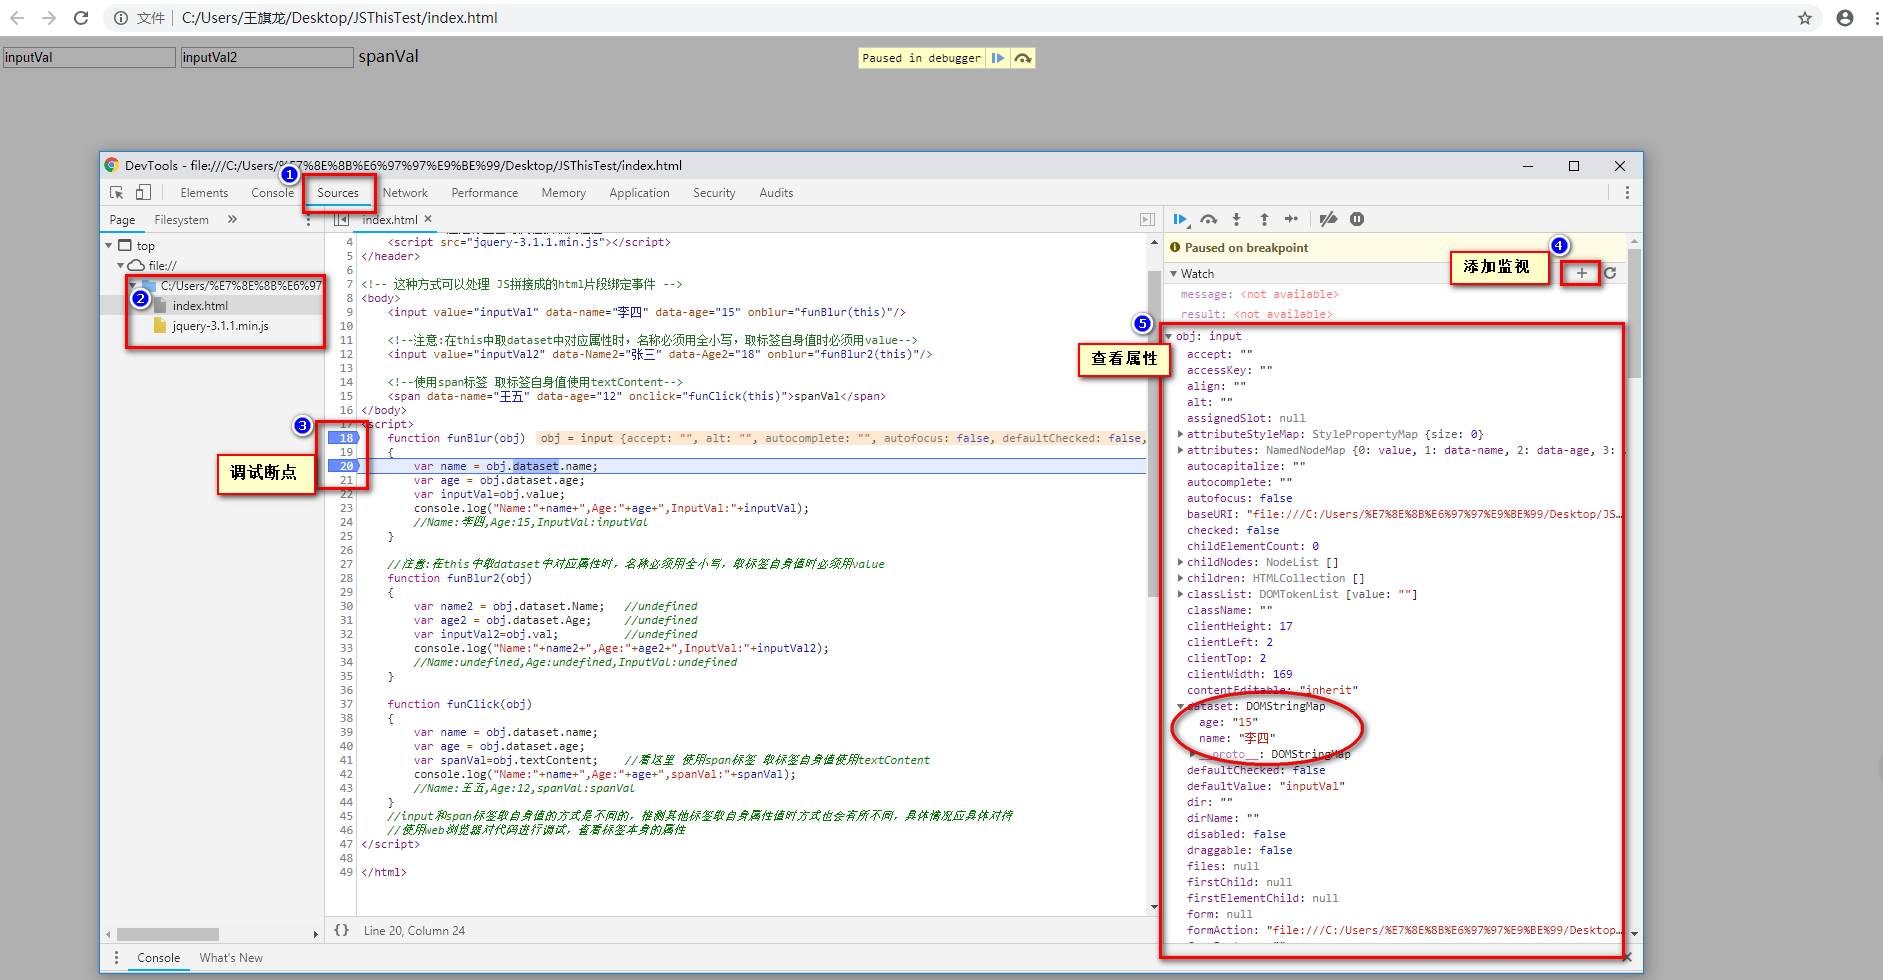Step into next function call

pyautogui.click(x=1237, y=219)
